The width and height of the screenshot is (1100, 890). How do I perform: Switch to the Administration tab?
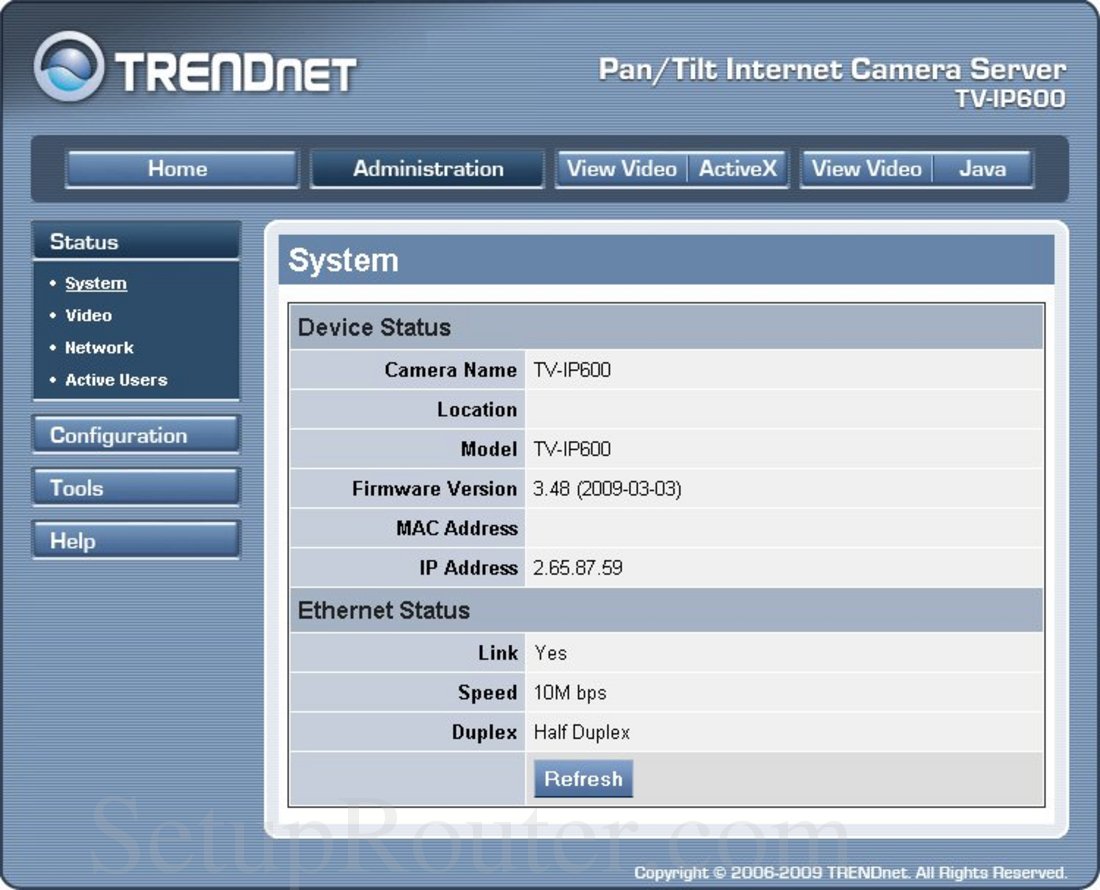(x=427, y=169)
